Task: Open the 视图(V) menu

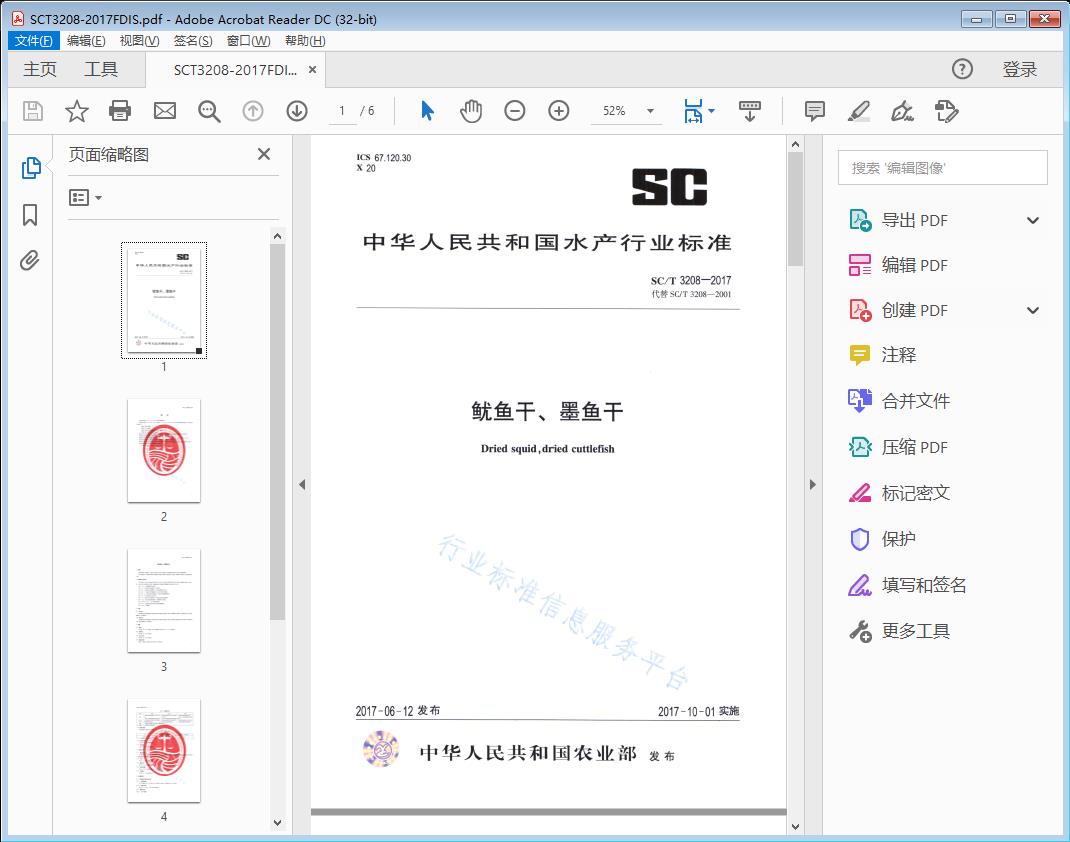Action: [x=139, y=41]
